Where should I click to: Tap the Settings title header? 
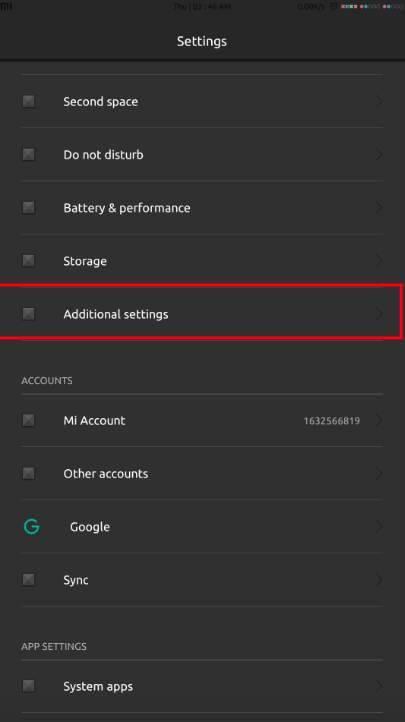tap(202, 41)
